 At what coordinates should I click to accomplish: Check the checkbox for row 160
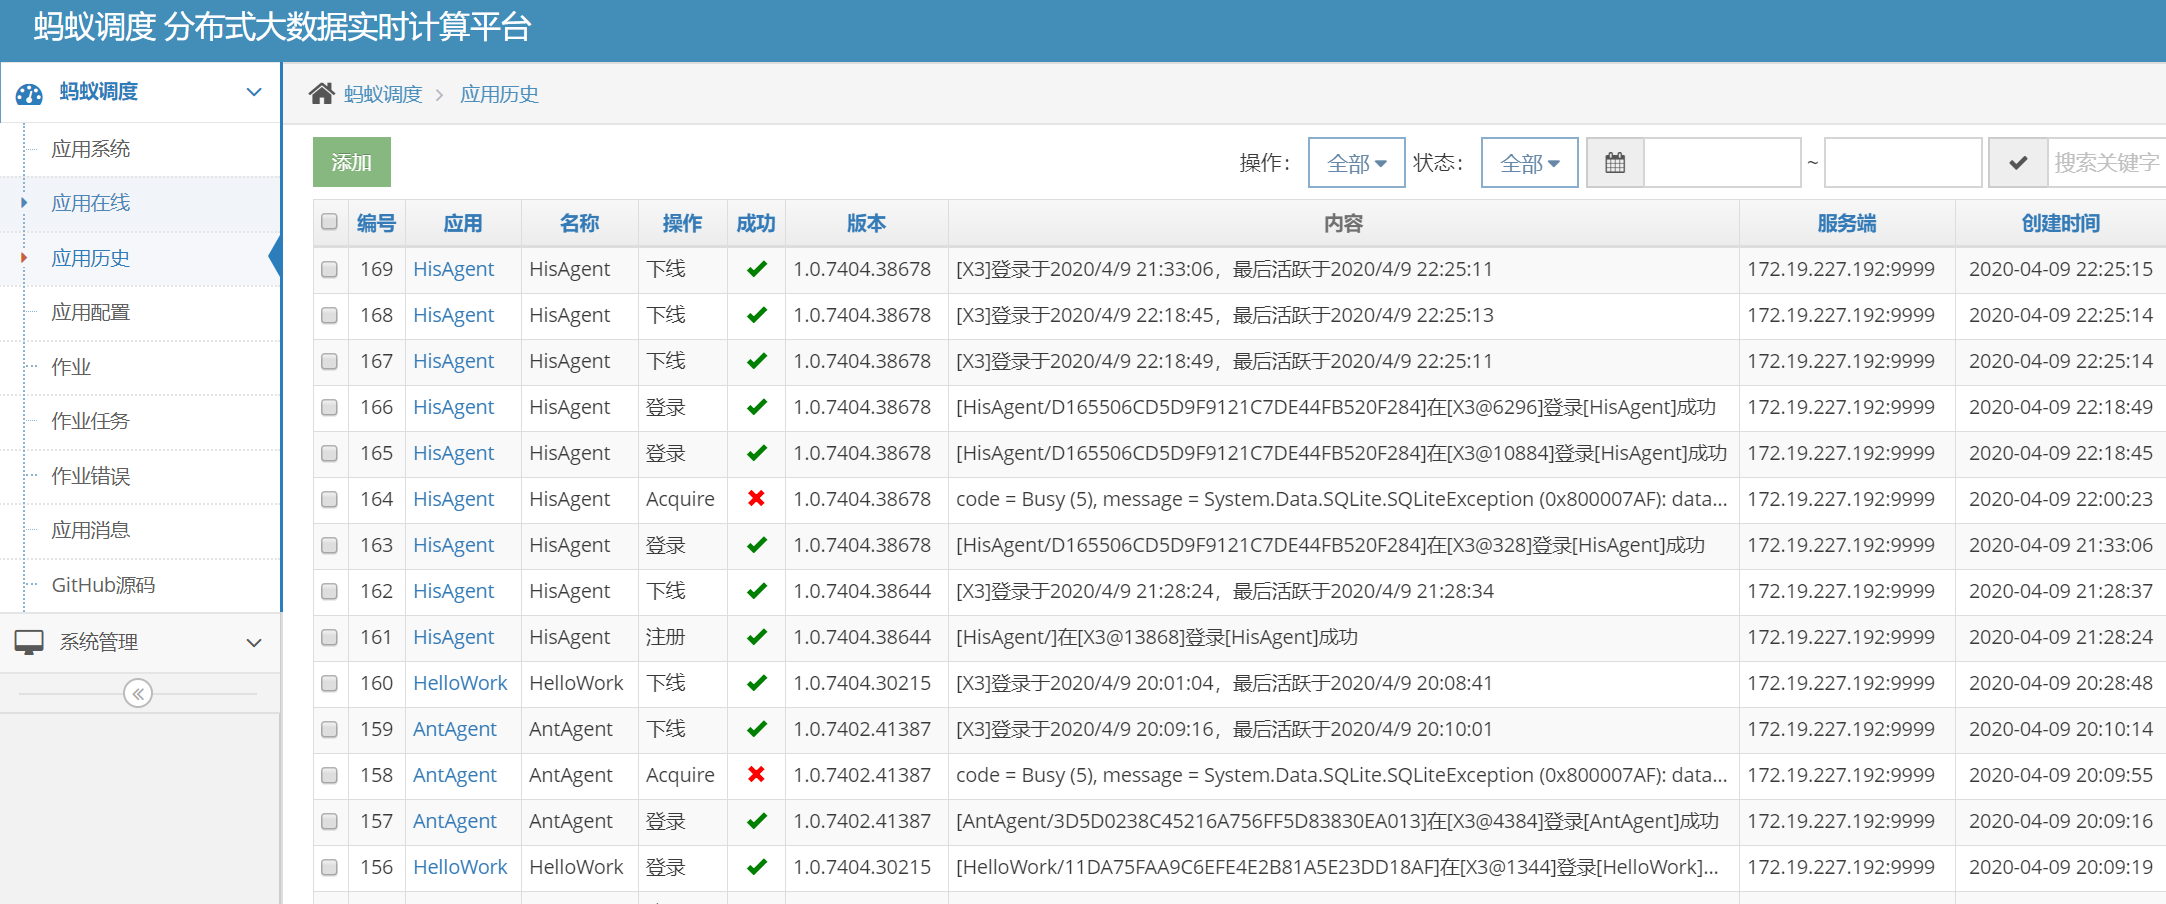pos(329,683)
